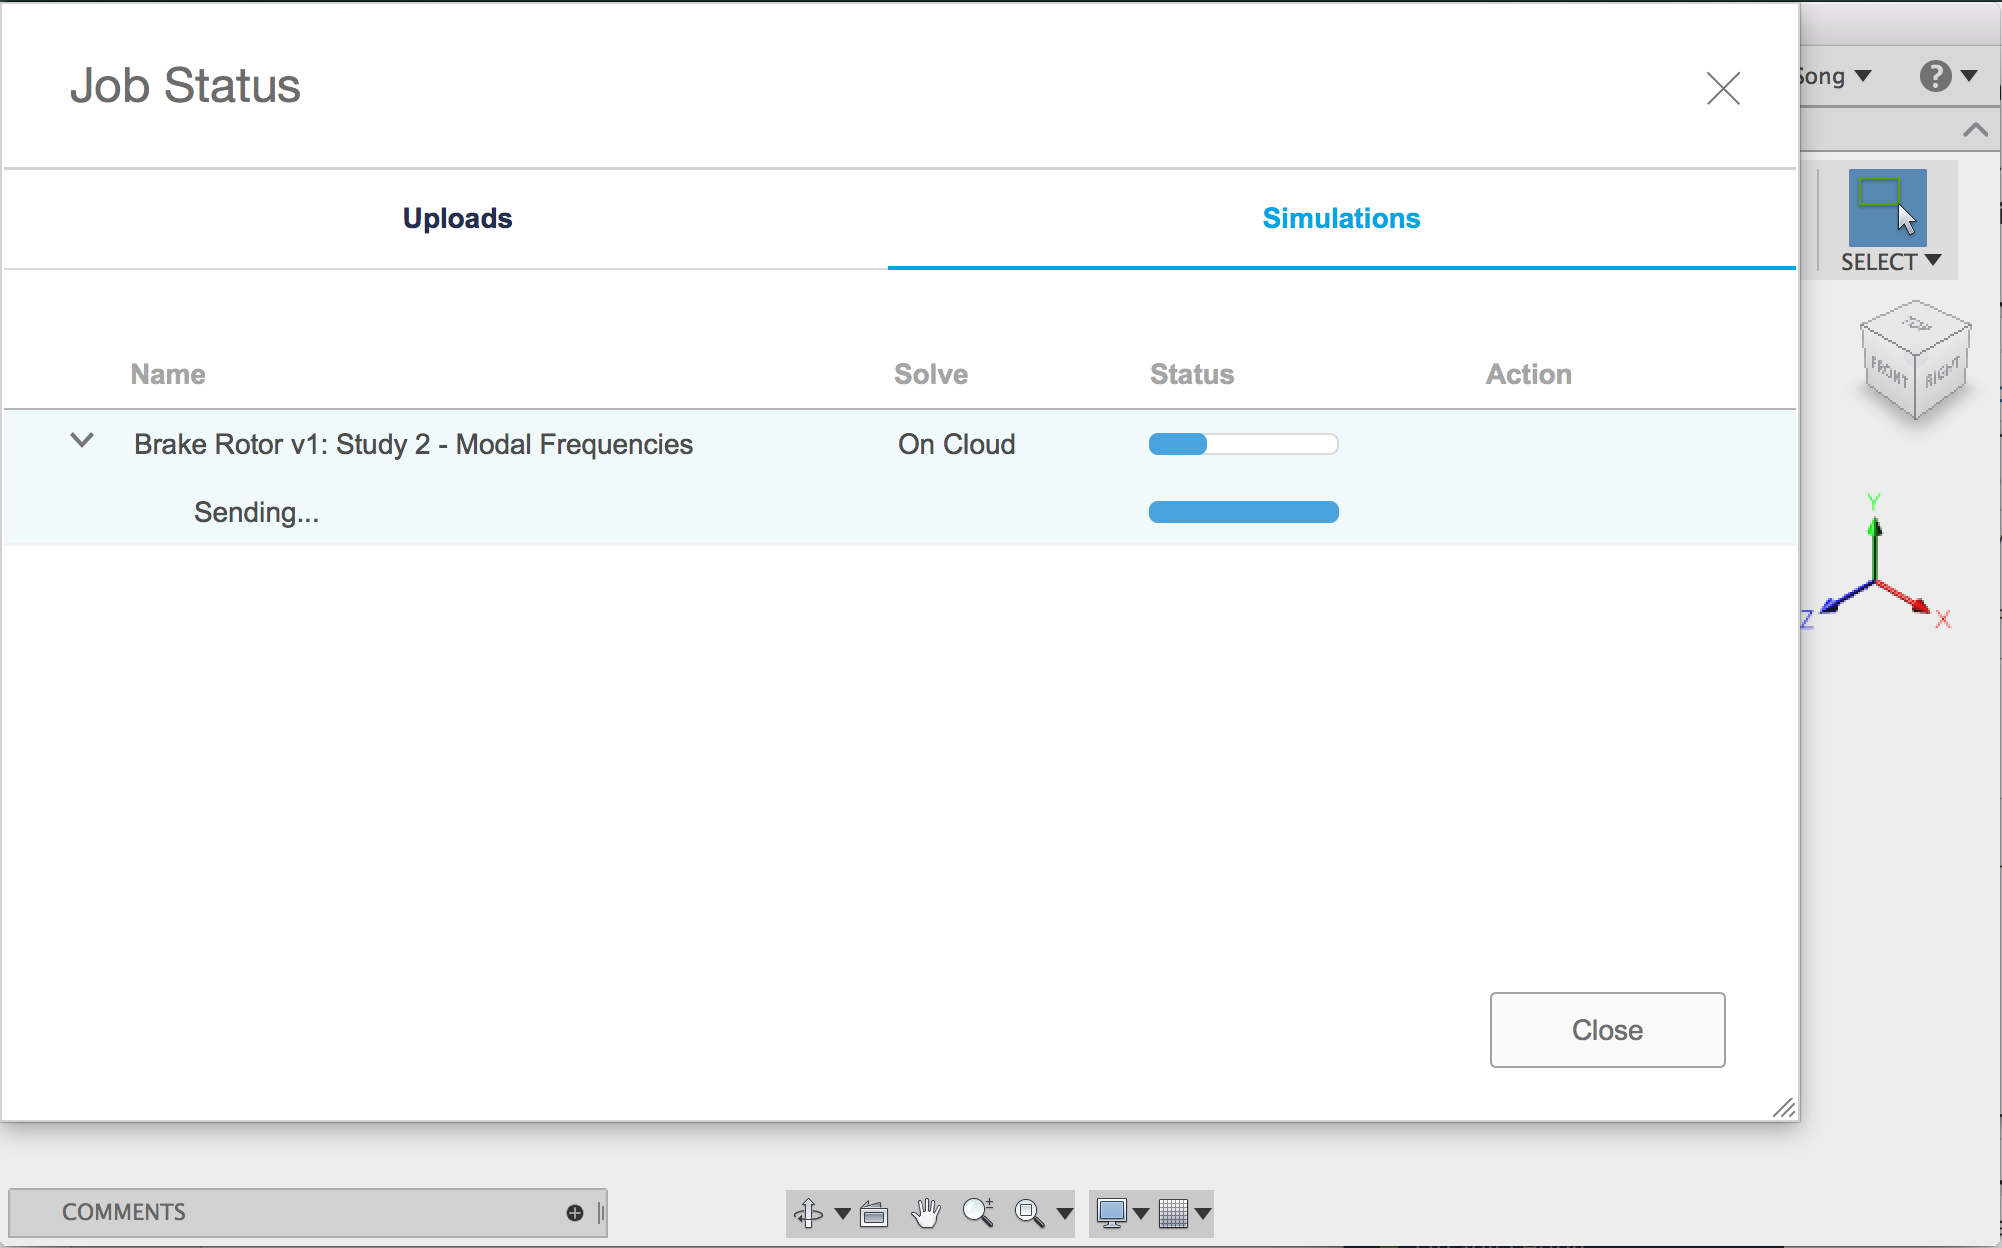2002x1248 pixels.
Task: Click the Select tool icon
Action: pos(1887,207)
